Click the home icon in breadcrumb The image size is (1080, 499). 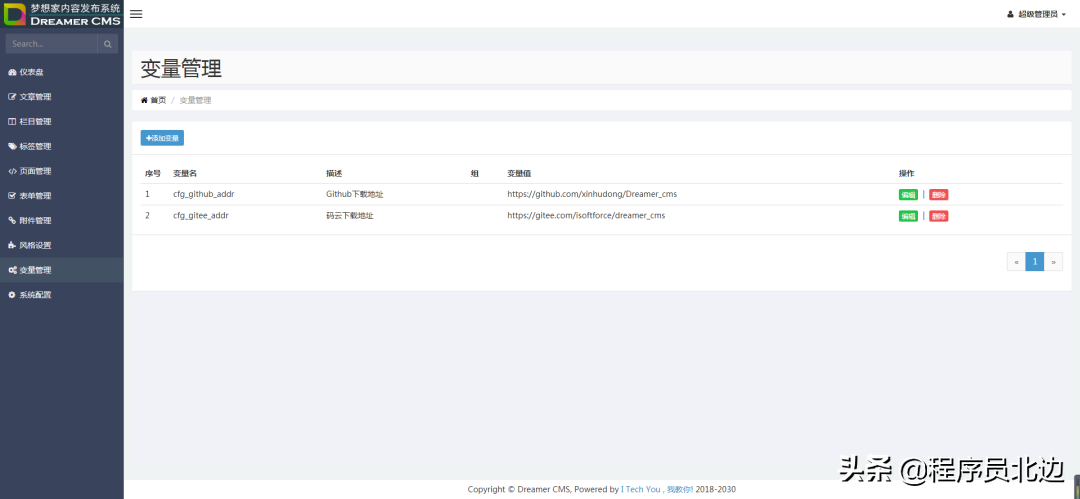pyautogui.click(x=144, y=100)
